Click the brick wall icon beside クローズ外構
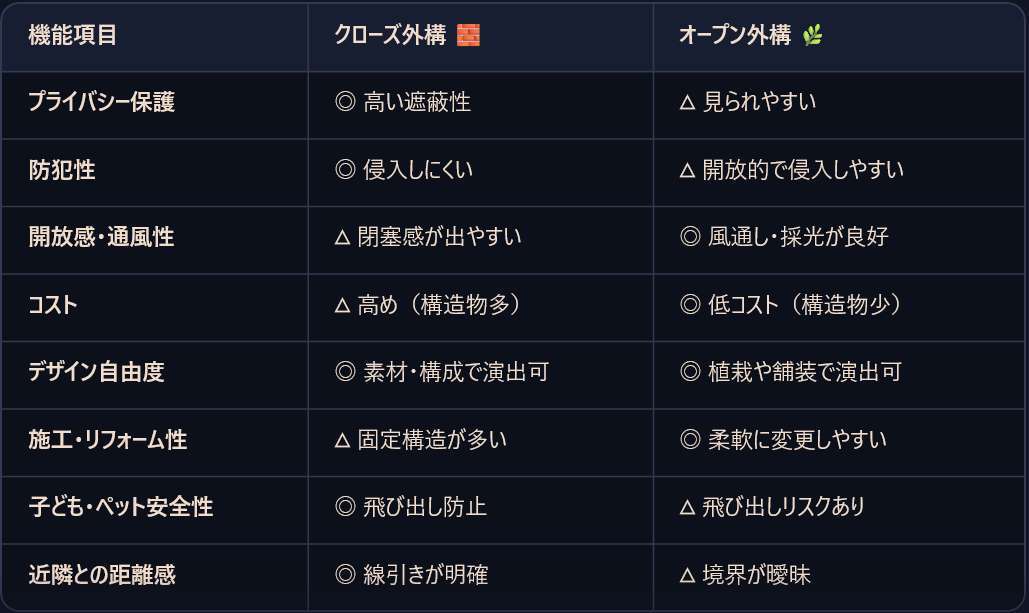 click(x=468, y=35)
